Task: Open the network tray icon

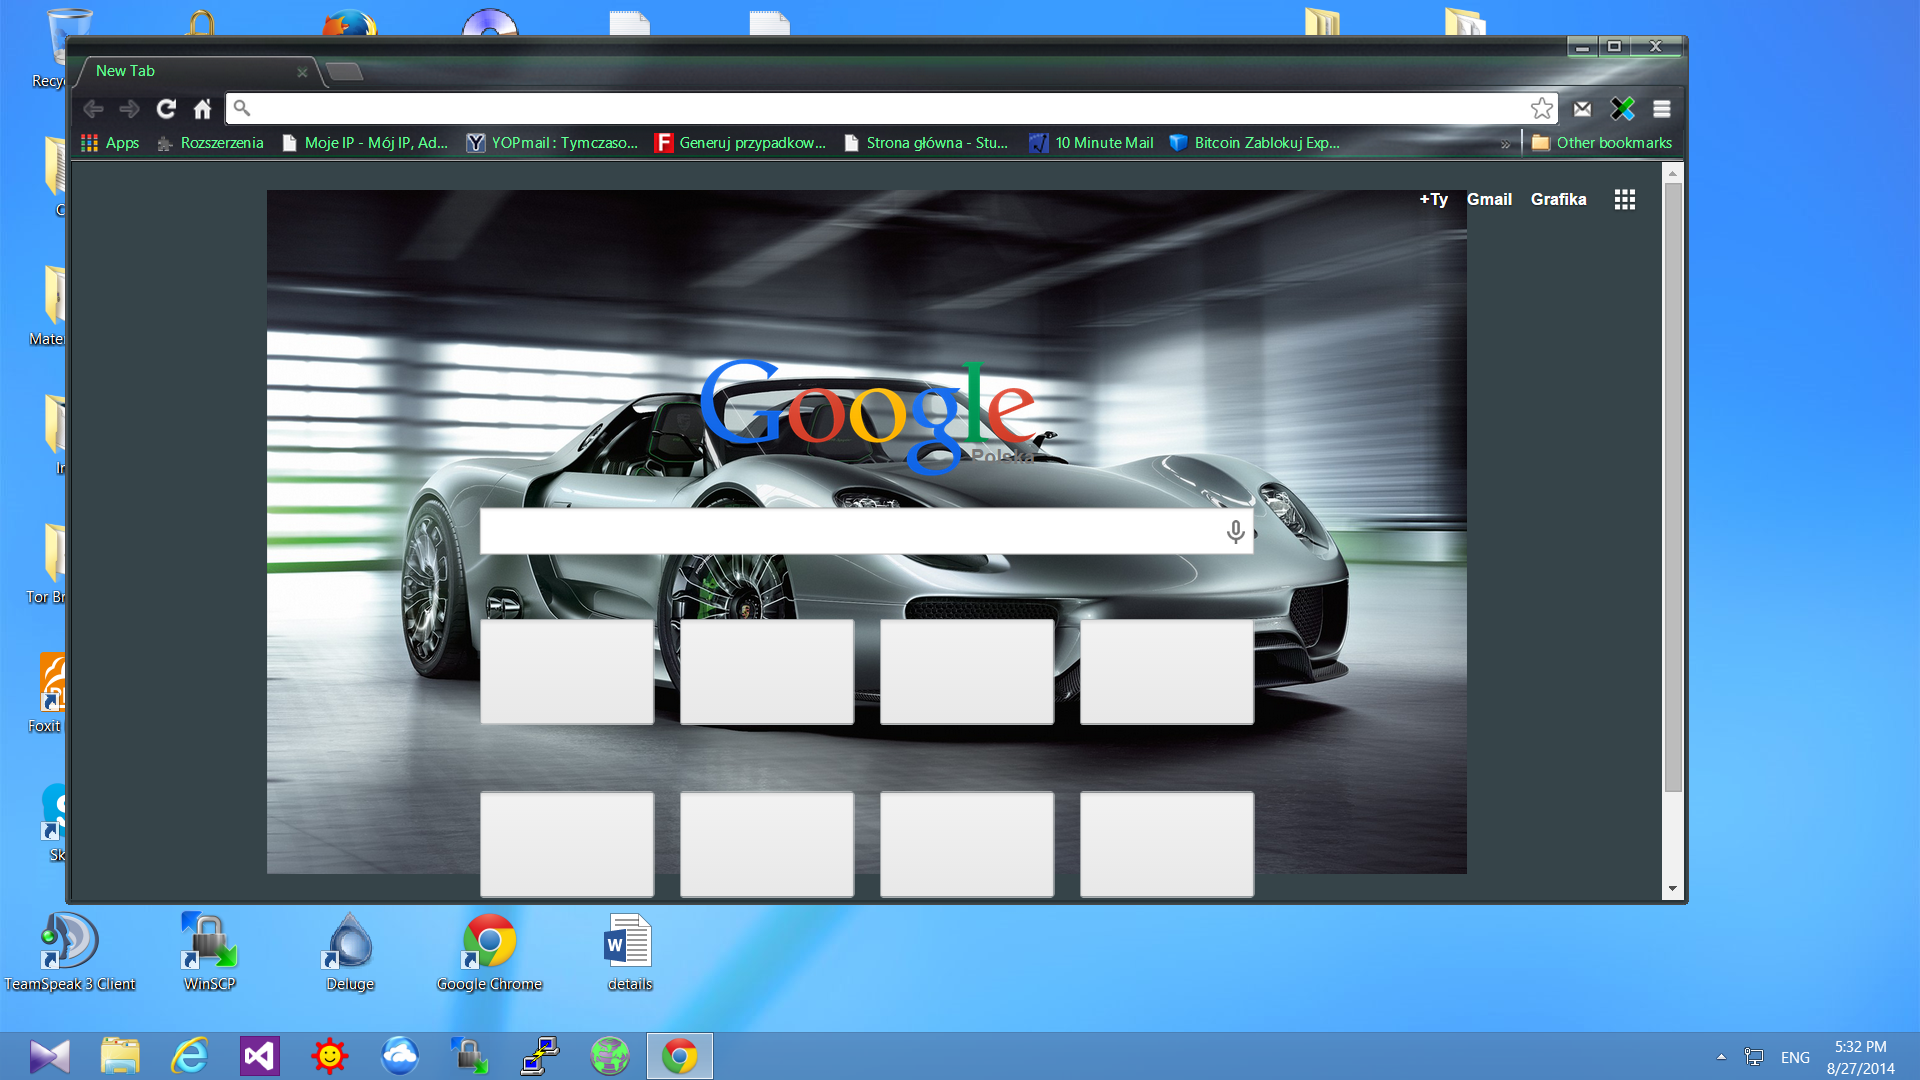Action: pyautogui.click(x=1754, y=1057)
